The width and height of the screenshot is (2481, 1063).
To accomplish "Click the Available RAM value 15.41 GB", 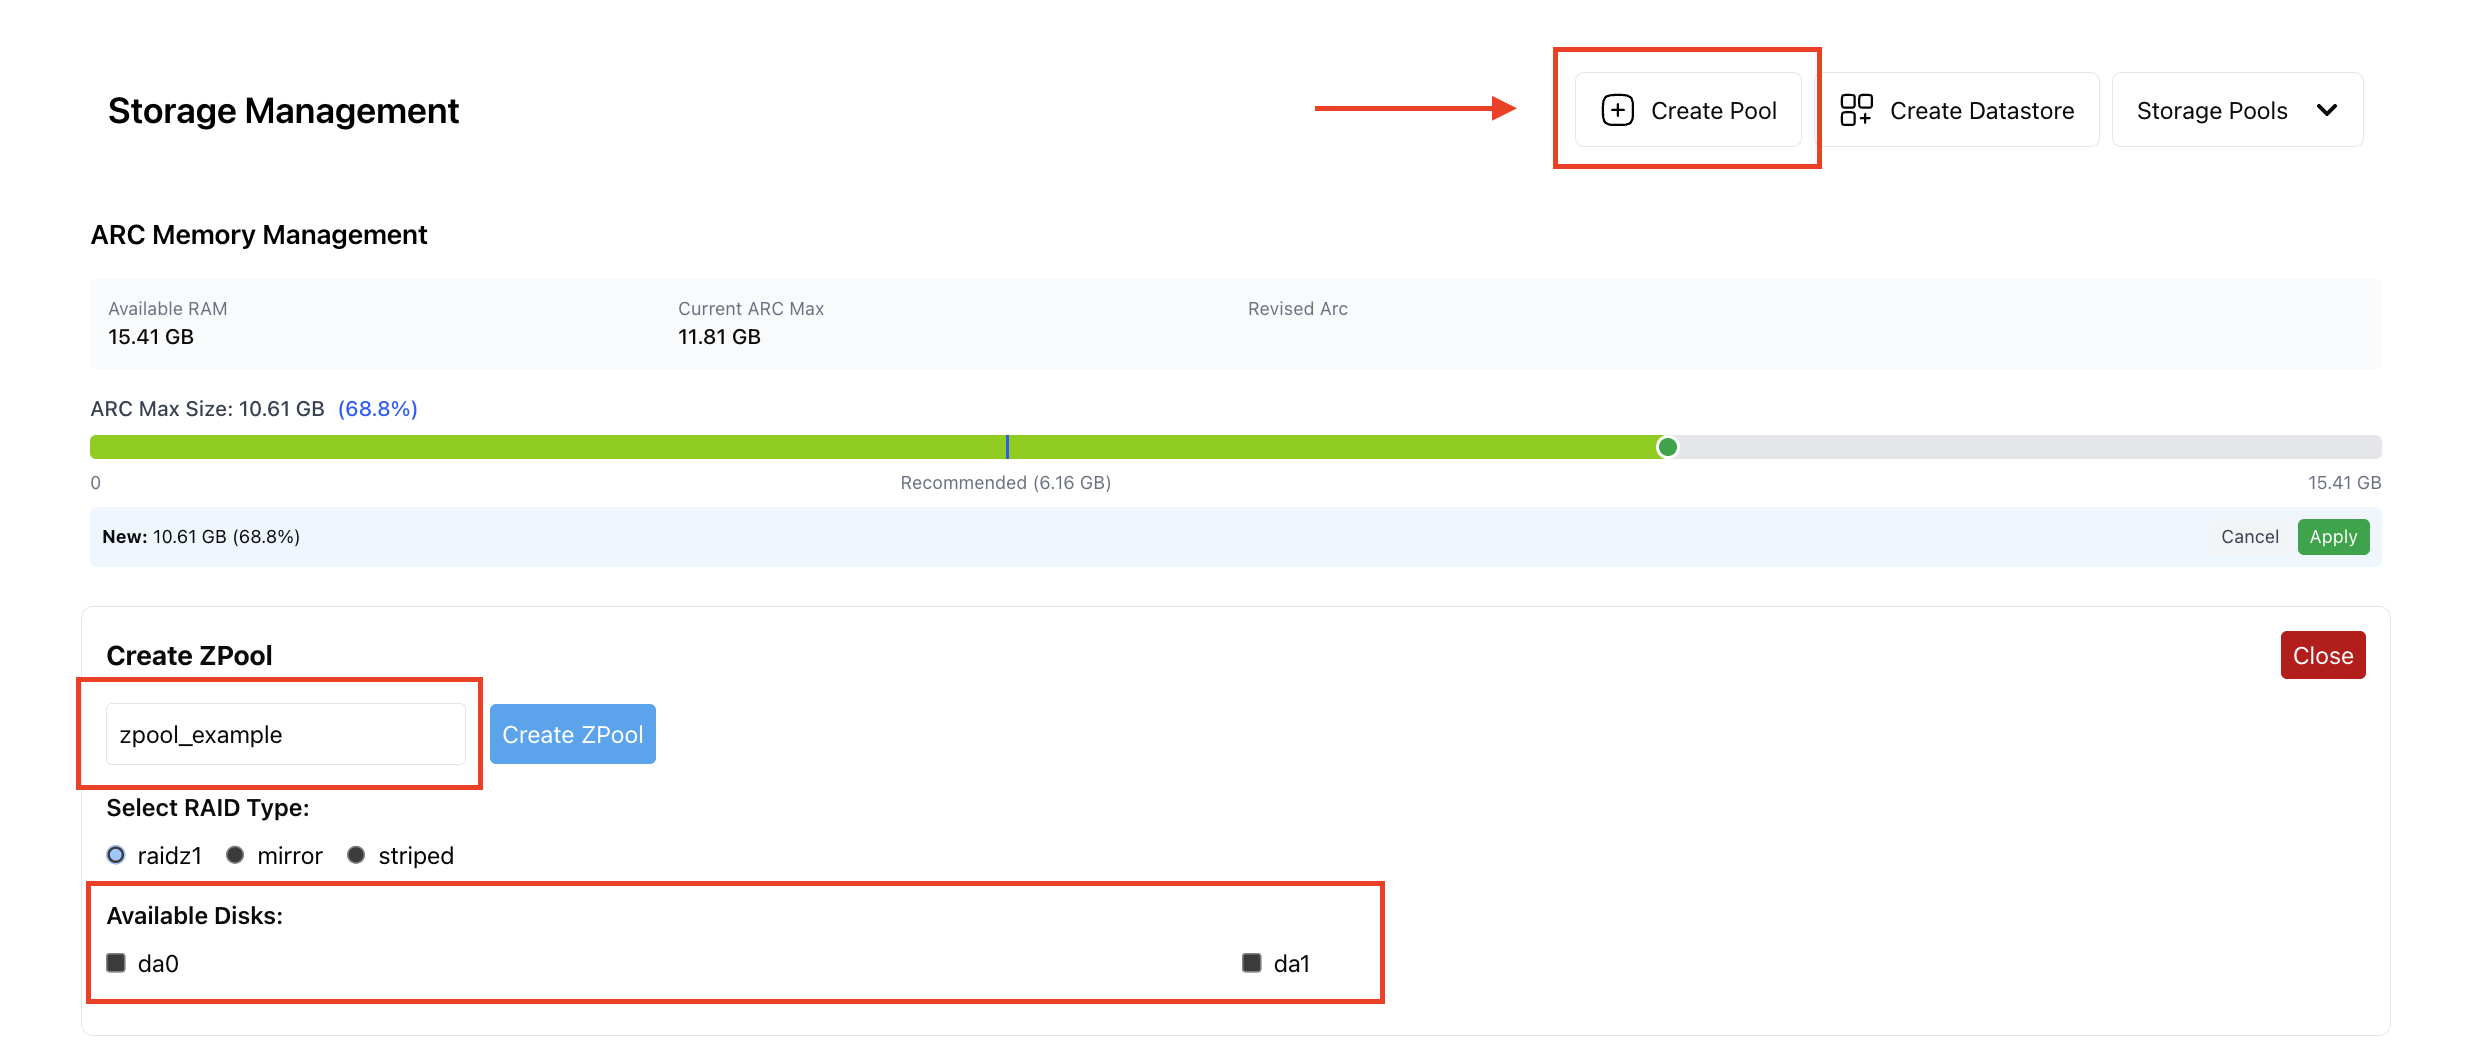I will (151, 337).
